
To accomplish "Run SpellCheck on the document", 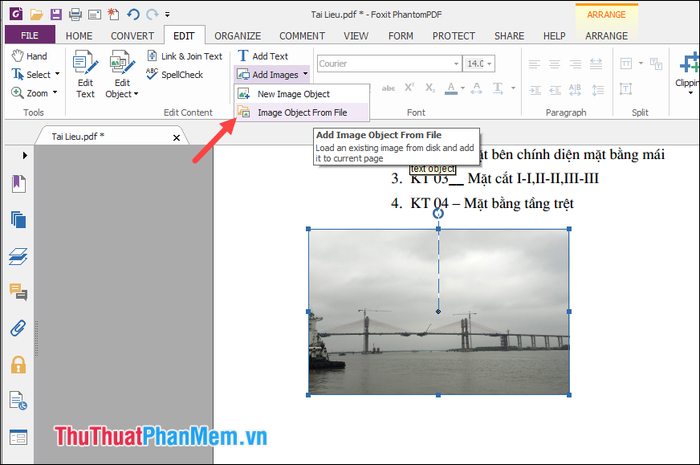I will pyautogui.click(x=175, y=75).
